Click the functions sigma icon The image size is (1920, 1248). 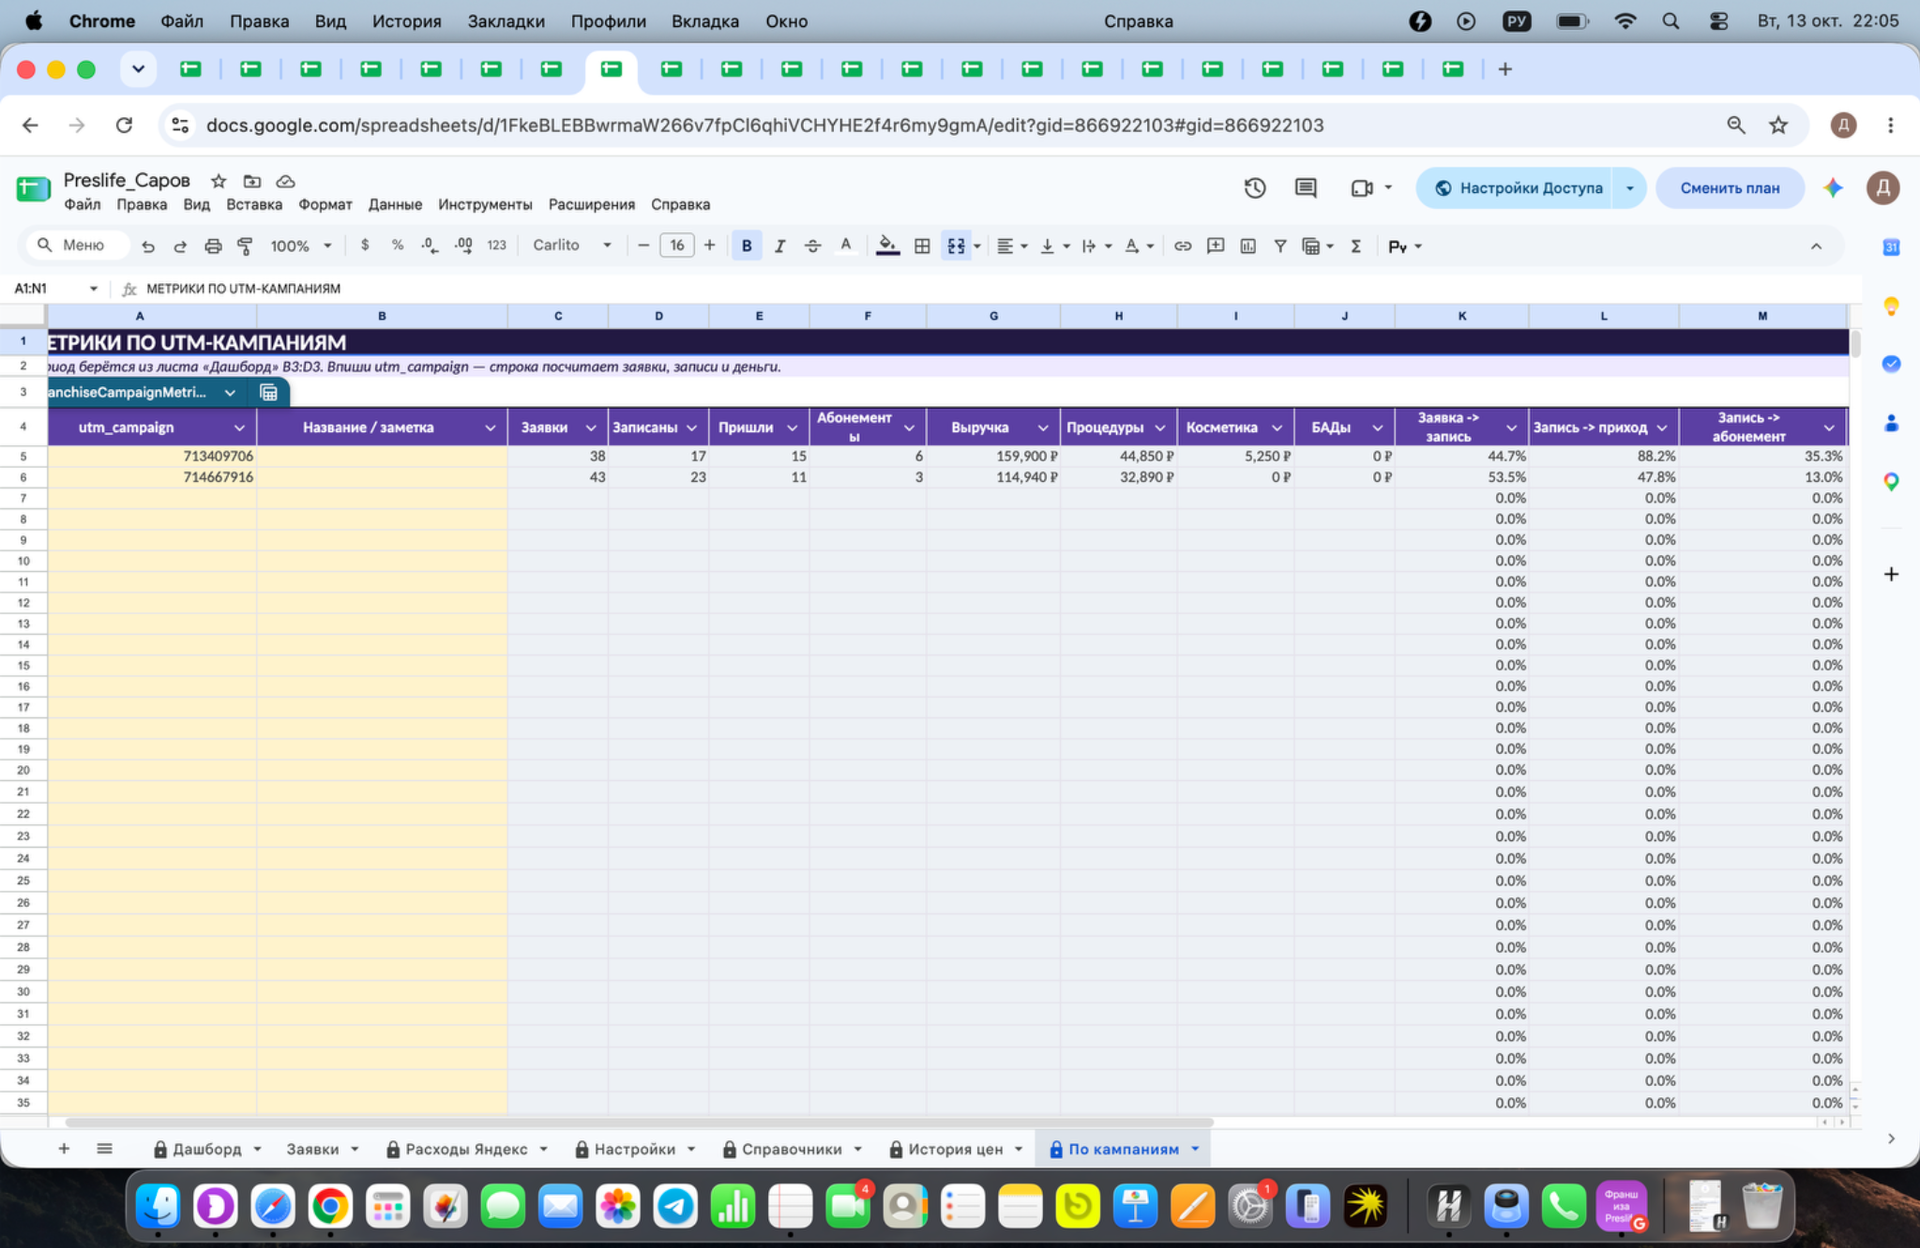1356,246
